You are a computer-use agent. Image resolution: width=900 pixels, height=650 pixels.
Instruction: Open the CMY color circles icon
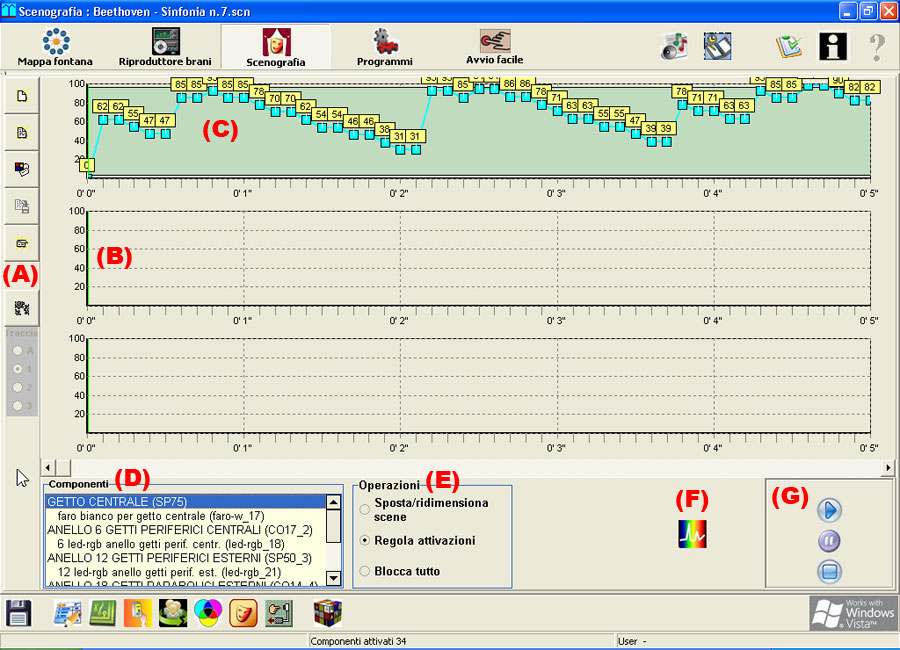click(208, 613)
